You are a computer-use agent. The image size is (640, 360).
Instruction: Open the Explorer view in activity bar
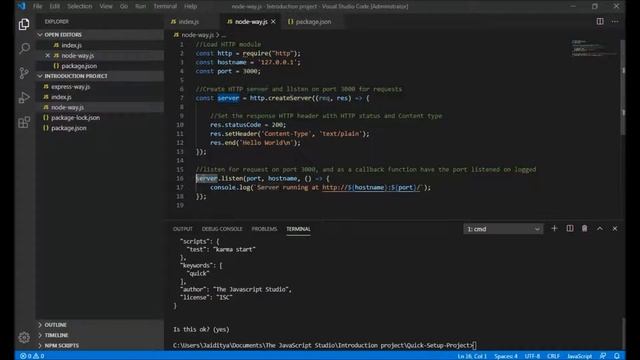[24, 24]
